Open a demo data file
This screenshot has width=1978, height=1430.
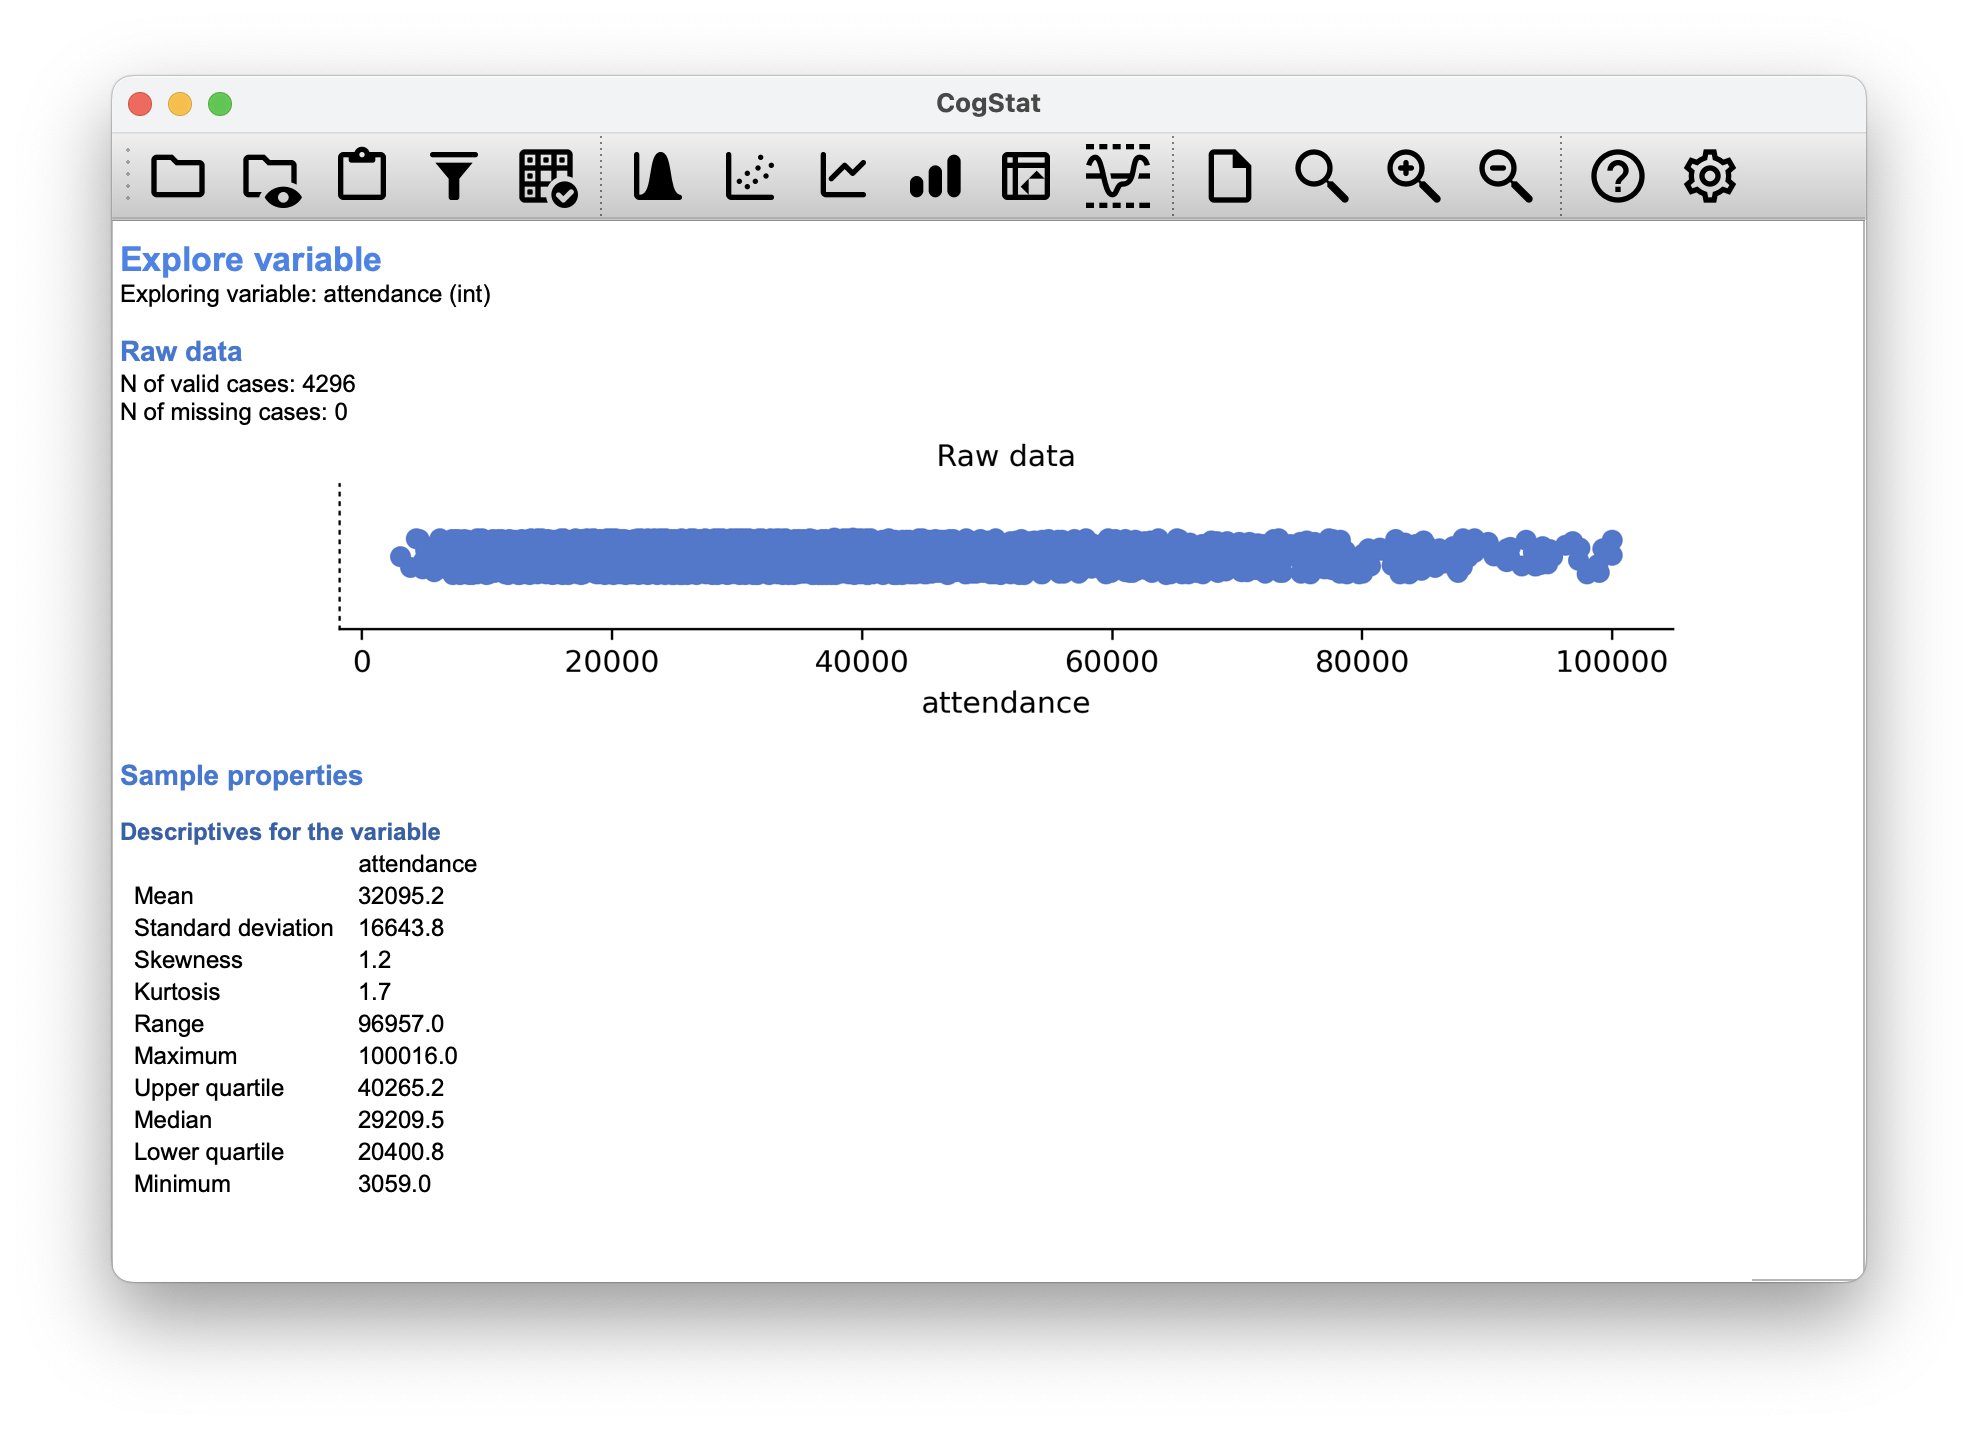270,175
